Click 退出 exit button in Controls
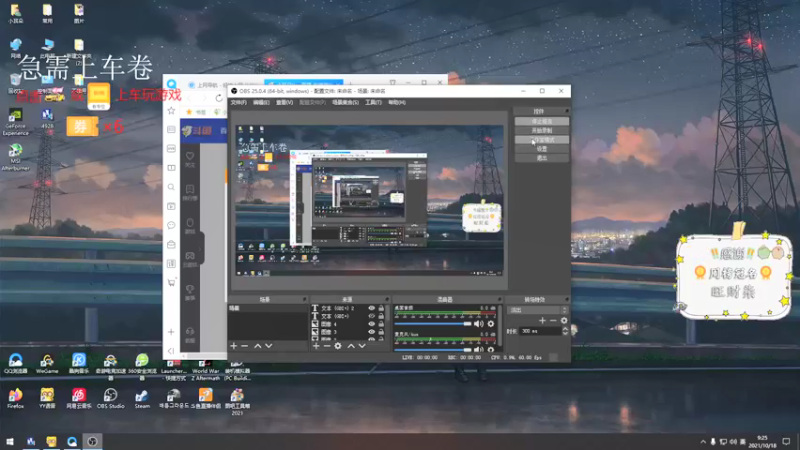The width and height of the screenshot is (800, 450). point(542,158)
